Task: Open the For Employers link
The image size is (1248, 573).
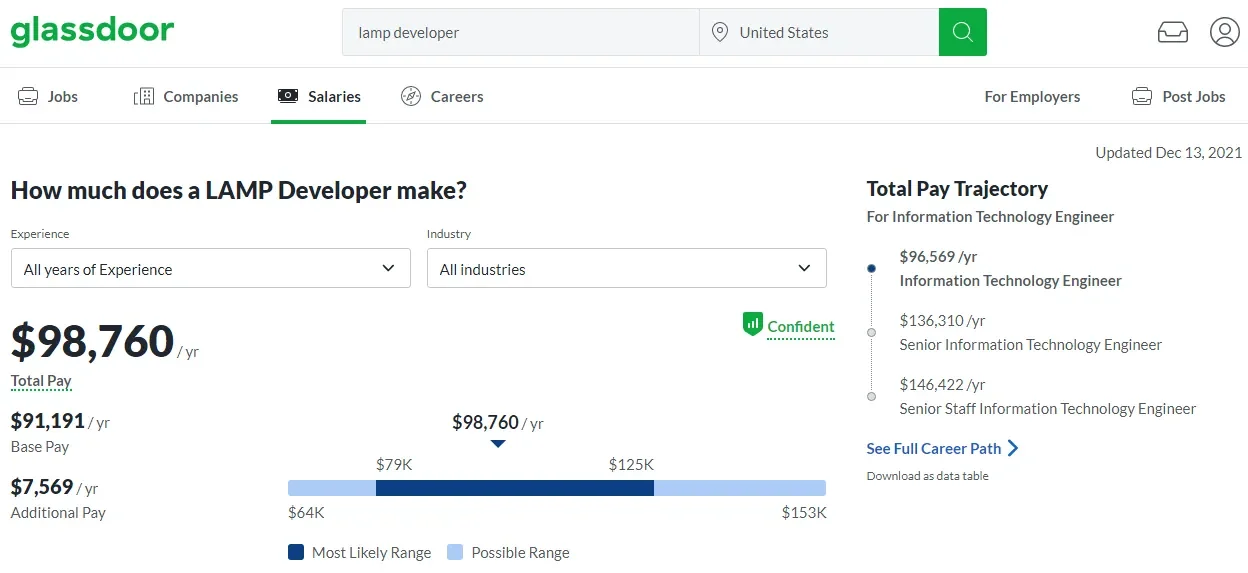Action: (x=1032, y=96)
